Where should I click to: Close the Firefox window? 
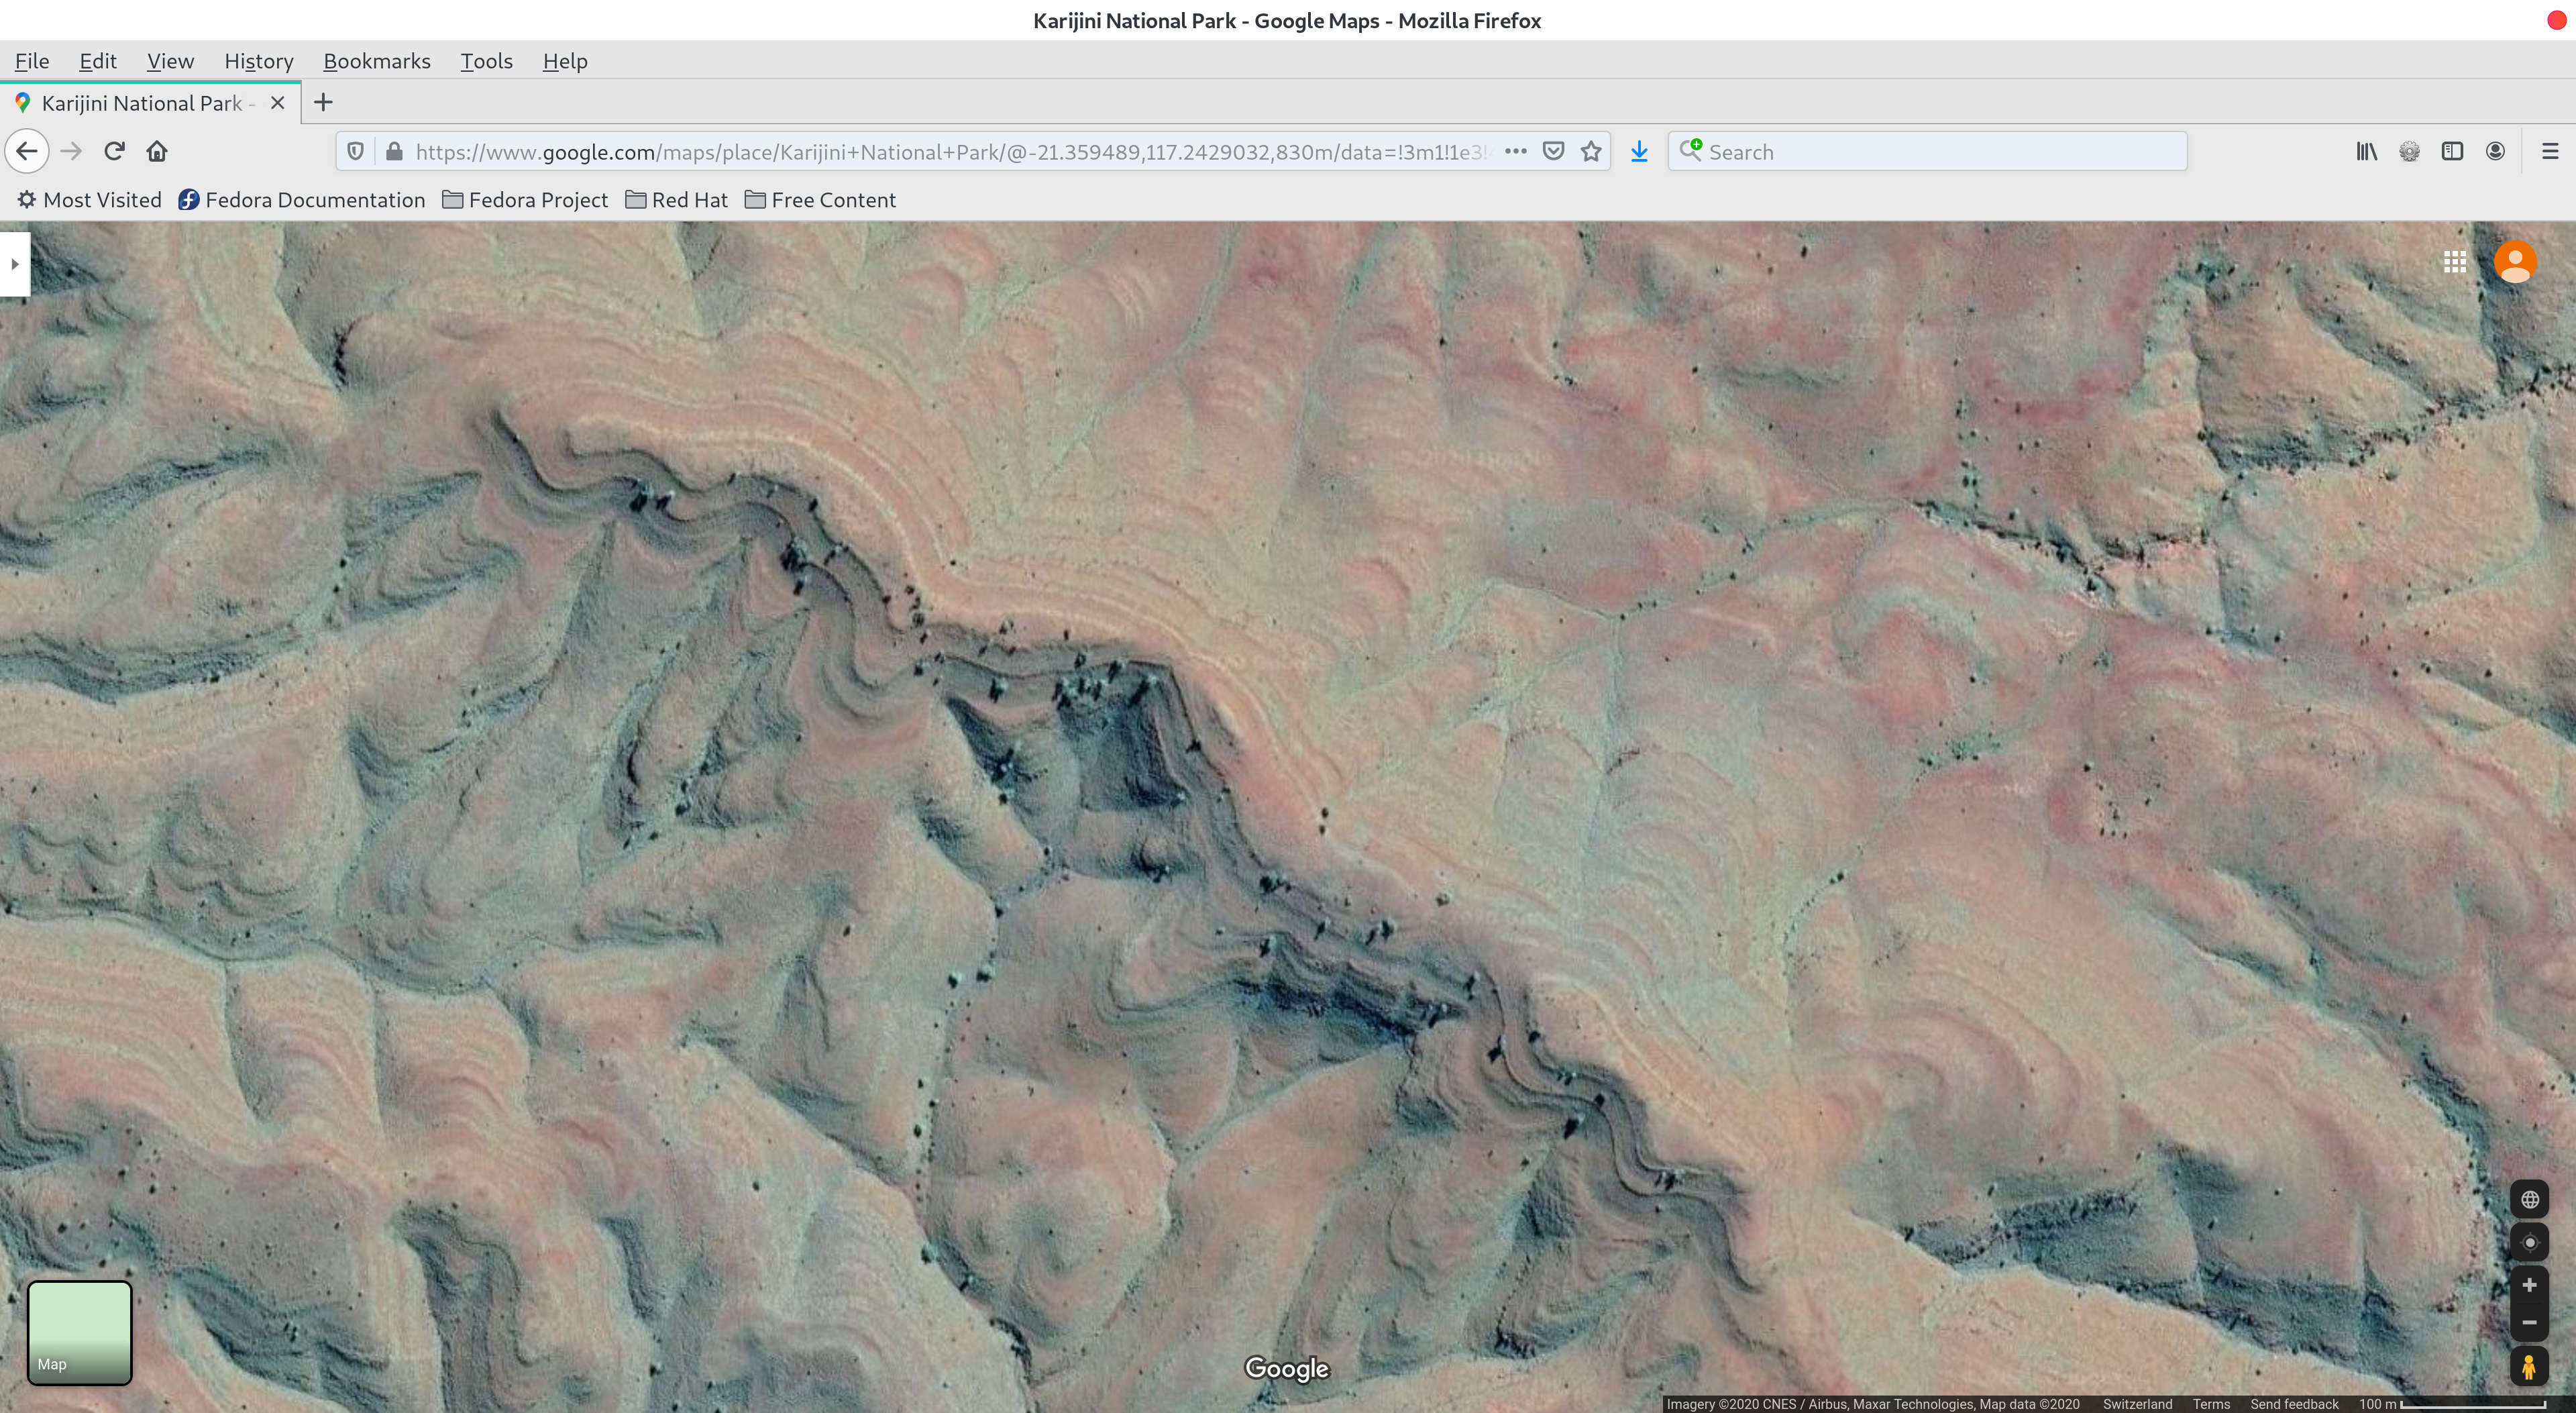tap(2556, 21)
